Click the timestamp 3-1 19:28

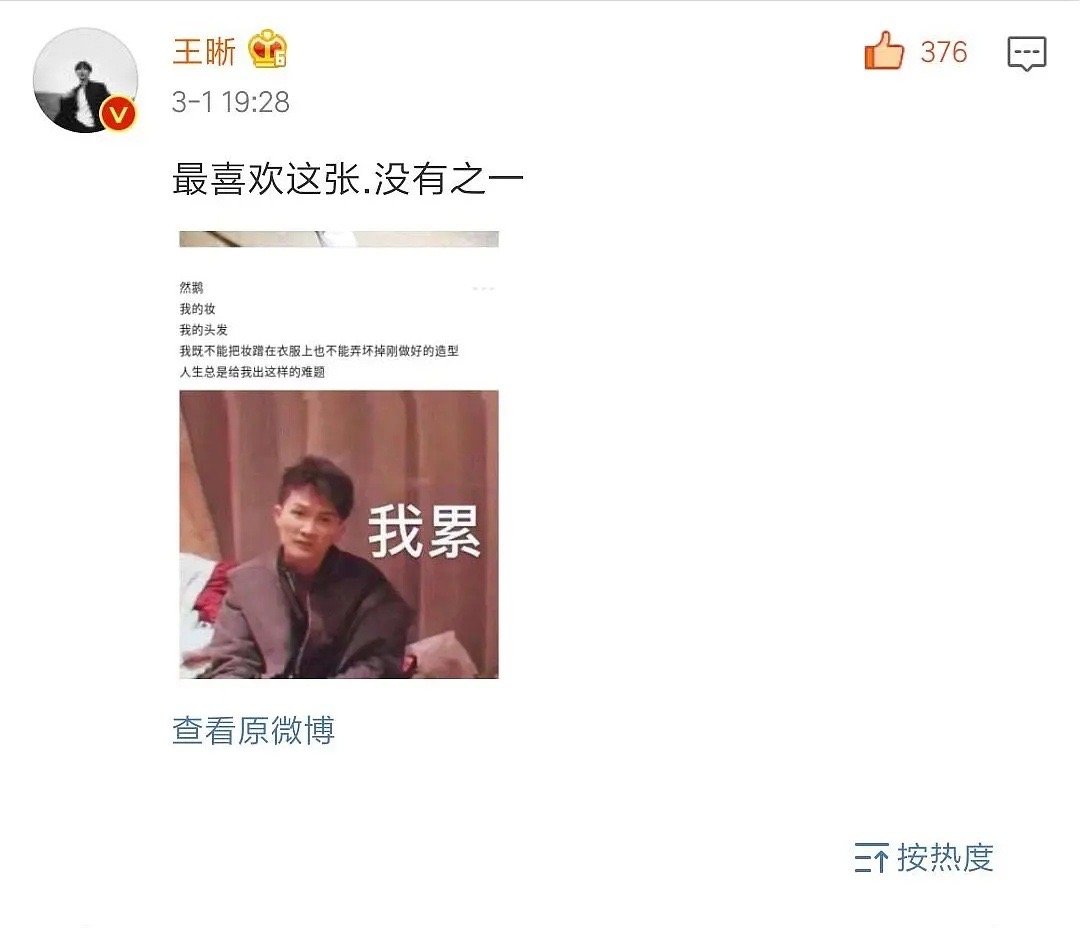pos(231,102)
